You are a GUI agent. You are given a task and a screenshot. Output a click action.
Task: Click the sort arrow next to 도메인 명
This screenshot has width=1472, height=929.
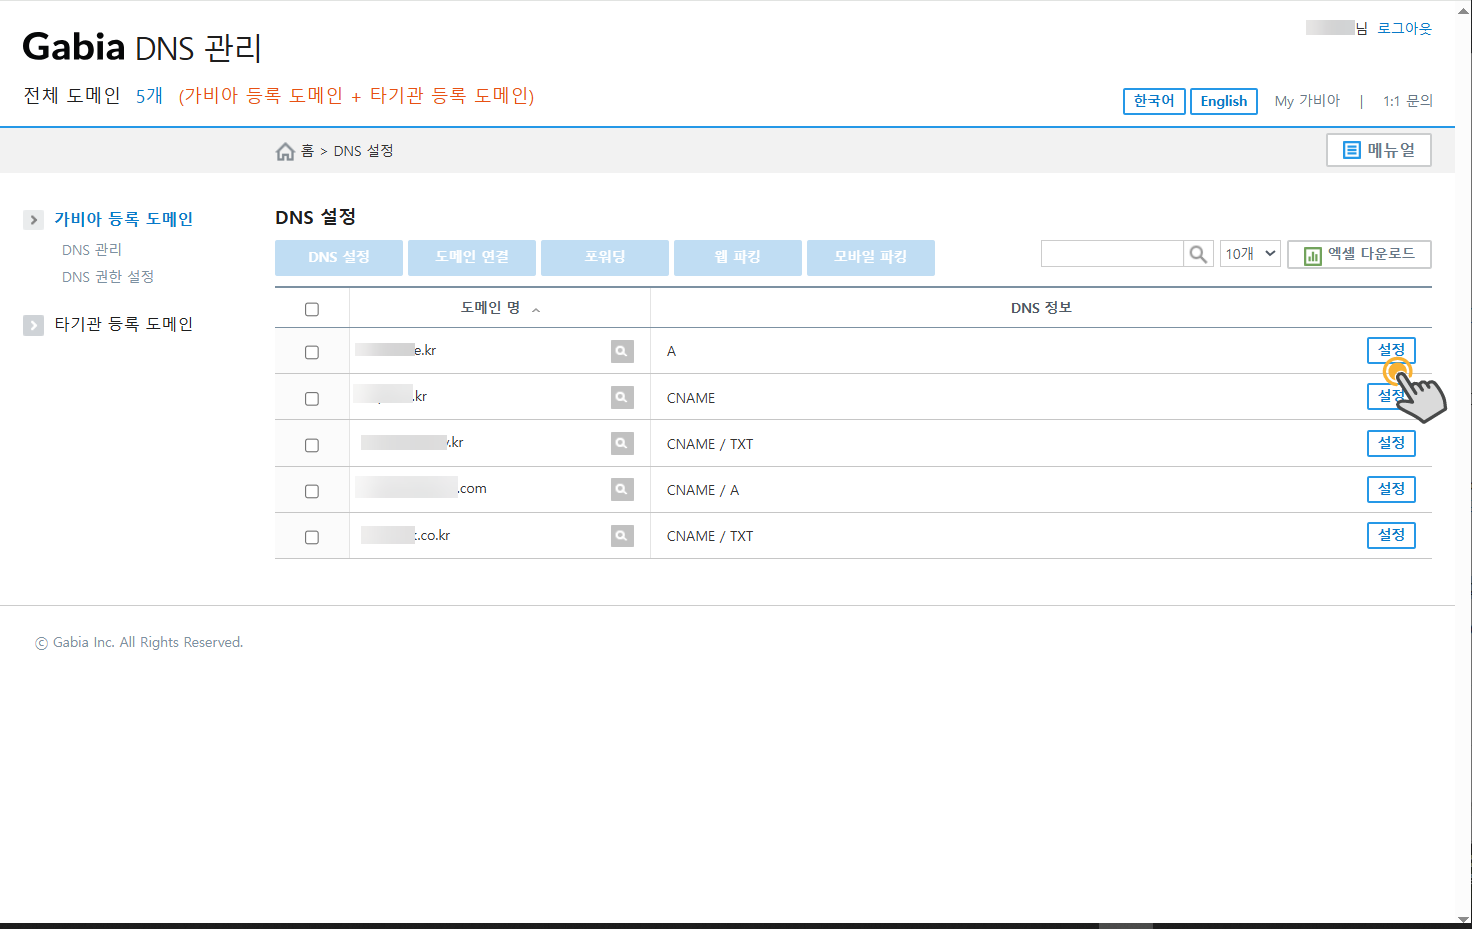[536, 310]
